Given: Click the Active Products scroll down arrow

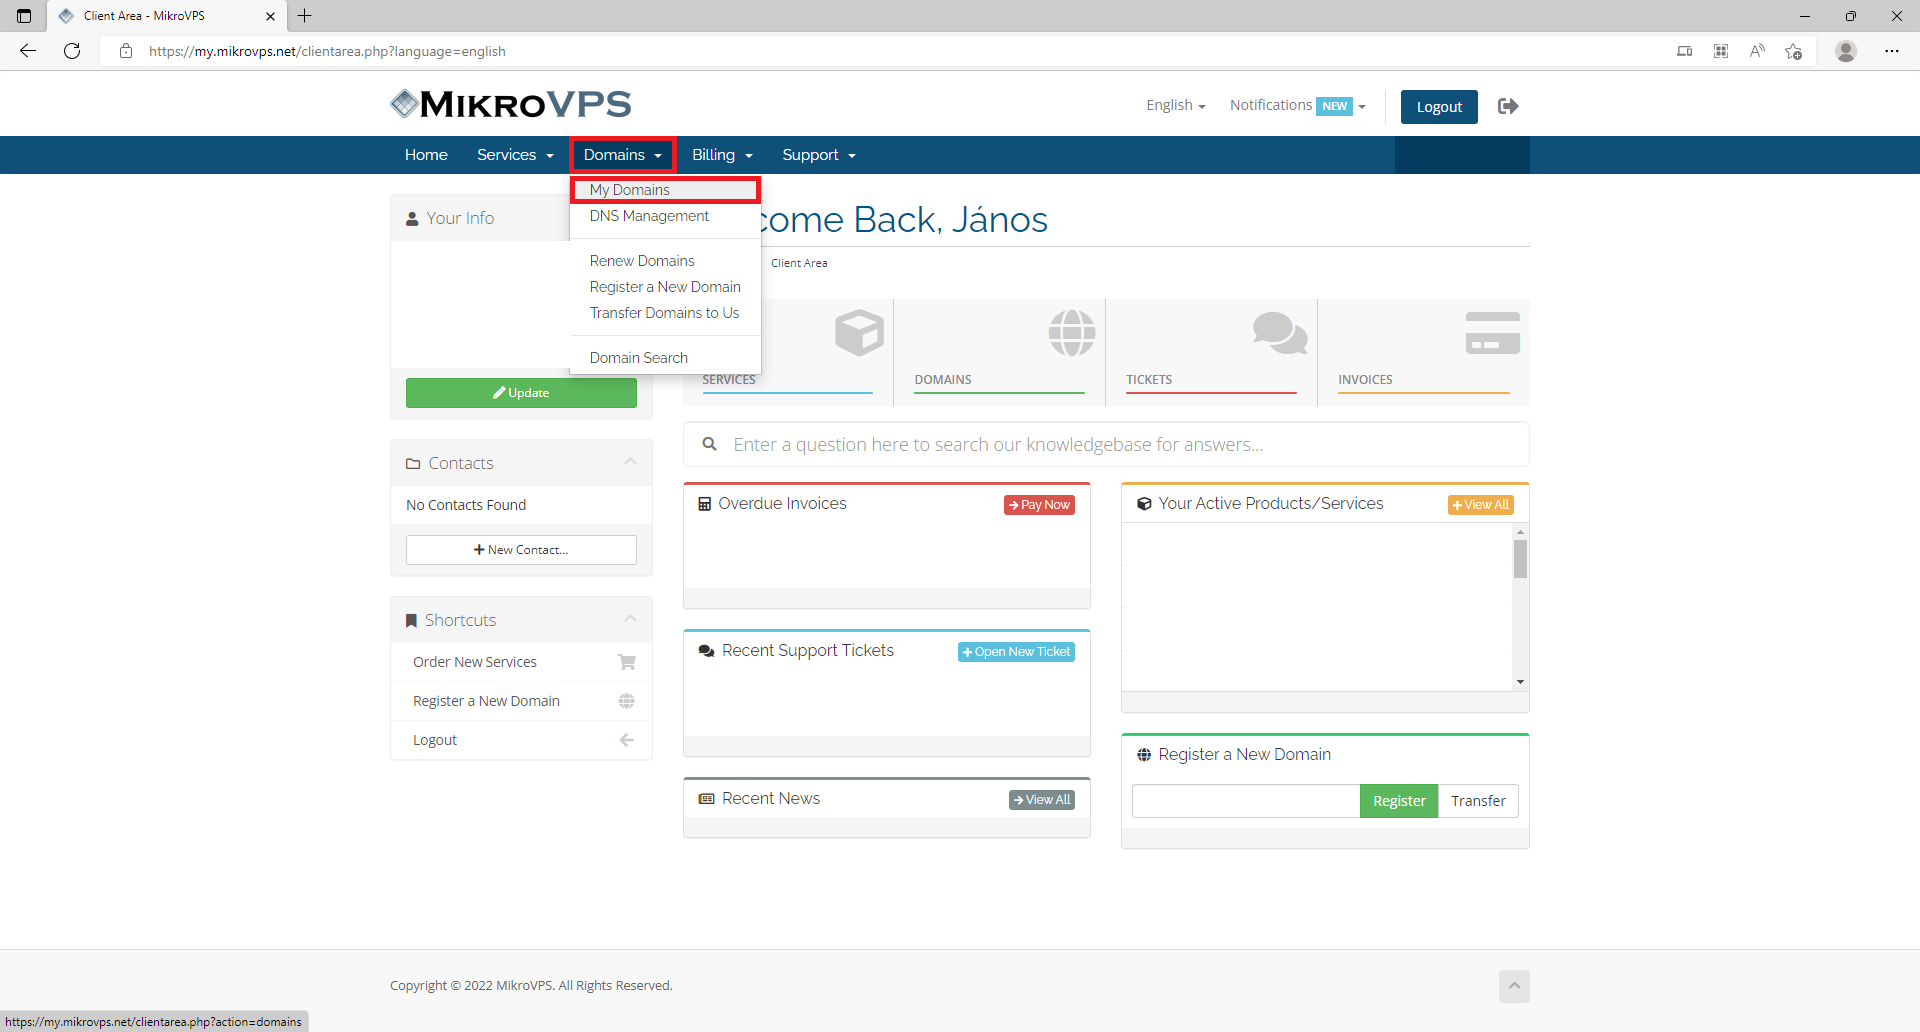Looking at the screenshot, I should (x=1520, y=682).
